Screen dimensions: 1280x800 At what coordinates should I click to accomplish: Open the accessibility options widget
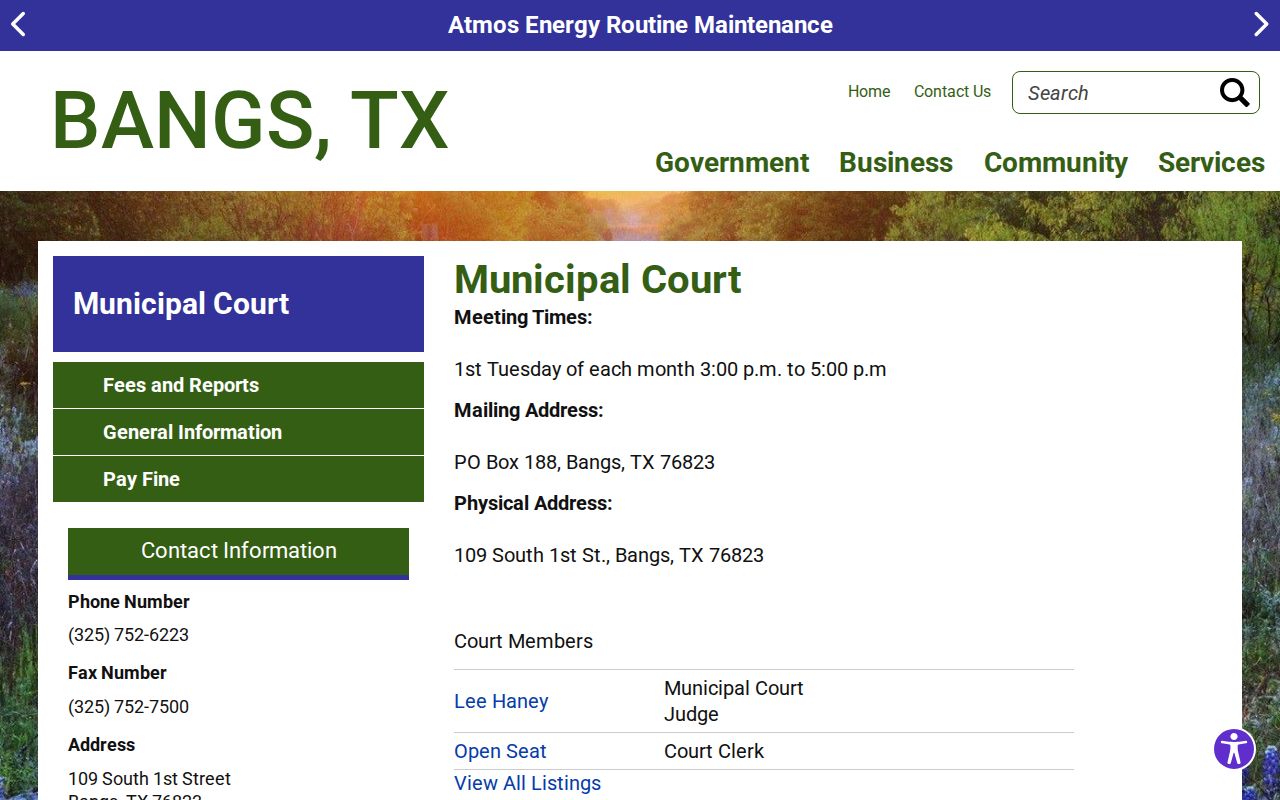[x=1235, y=749]
